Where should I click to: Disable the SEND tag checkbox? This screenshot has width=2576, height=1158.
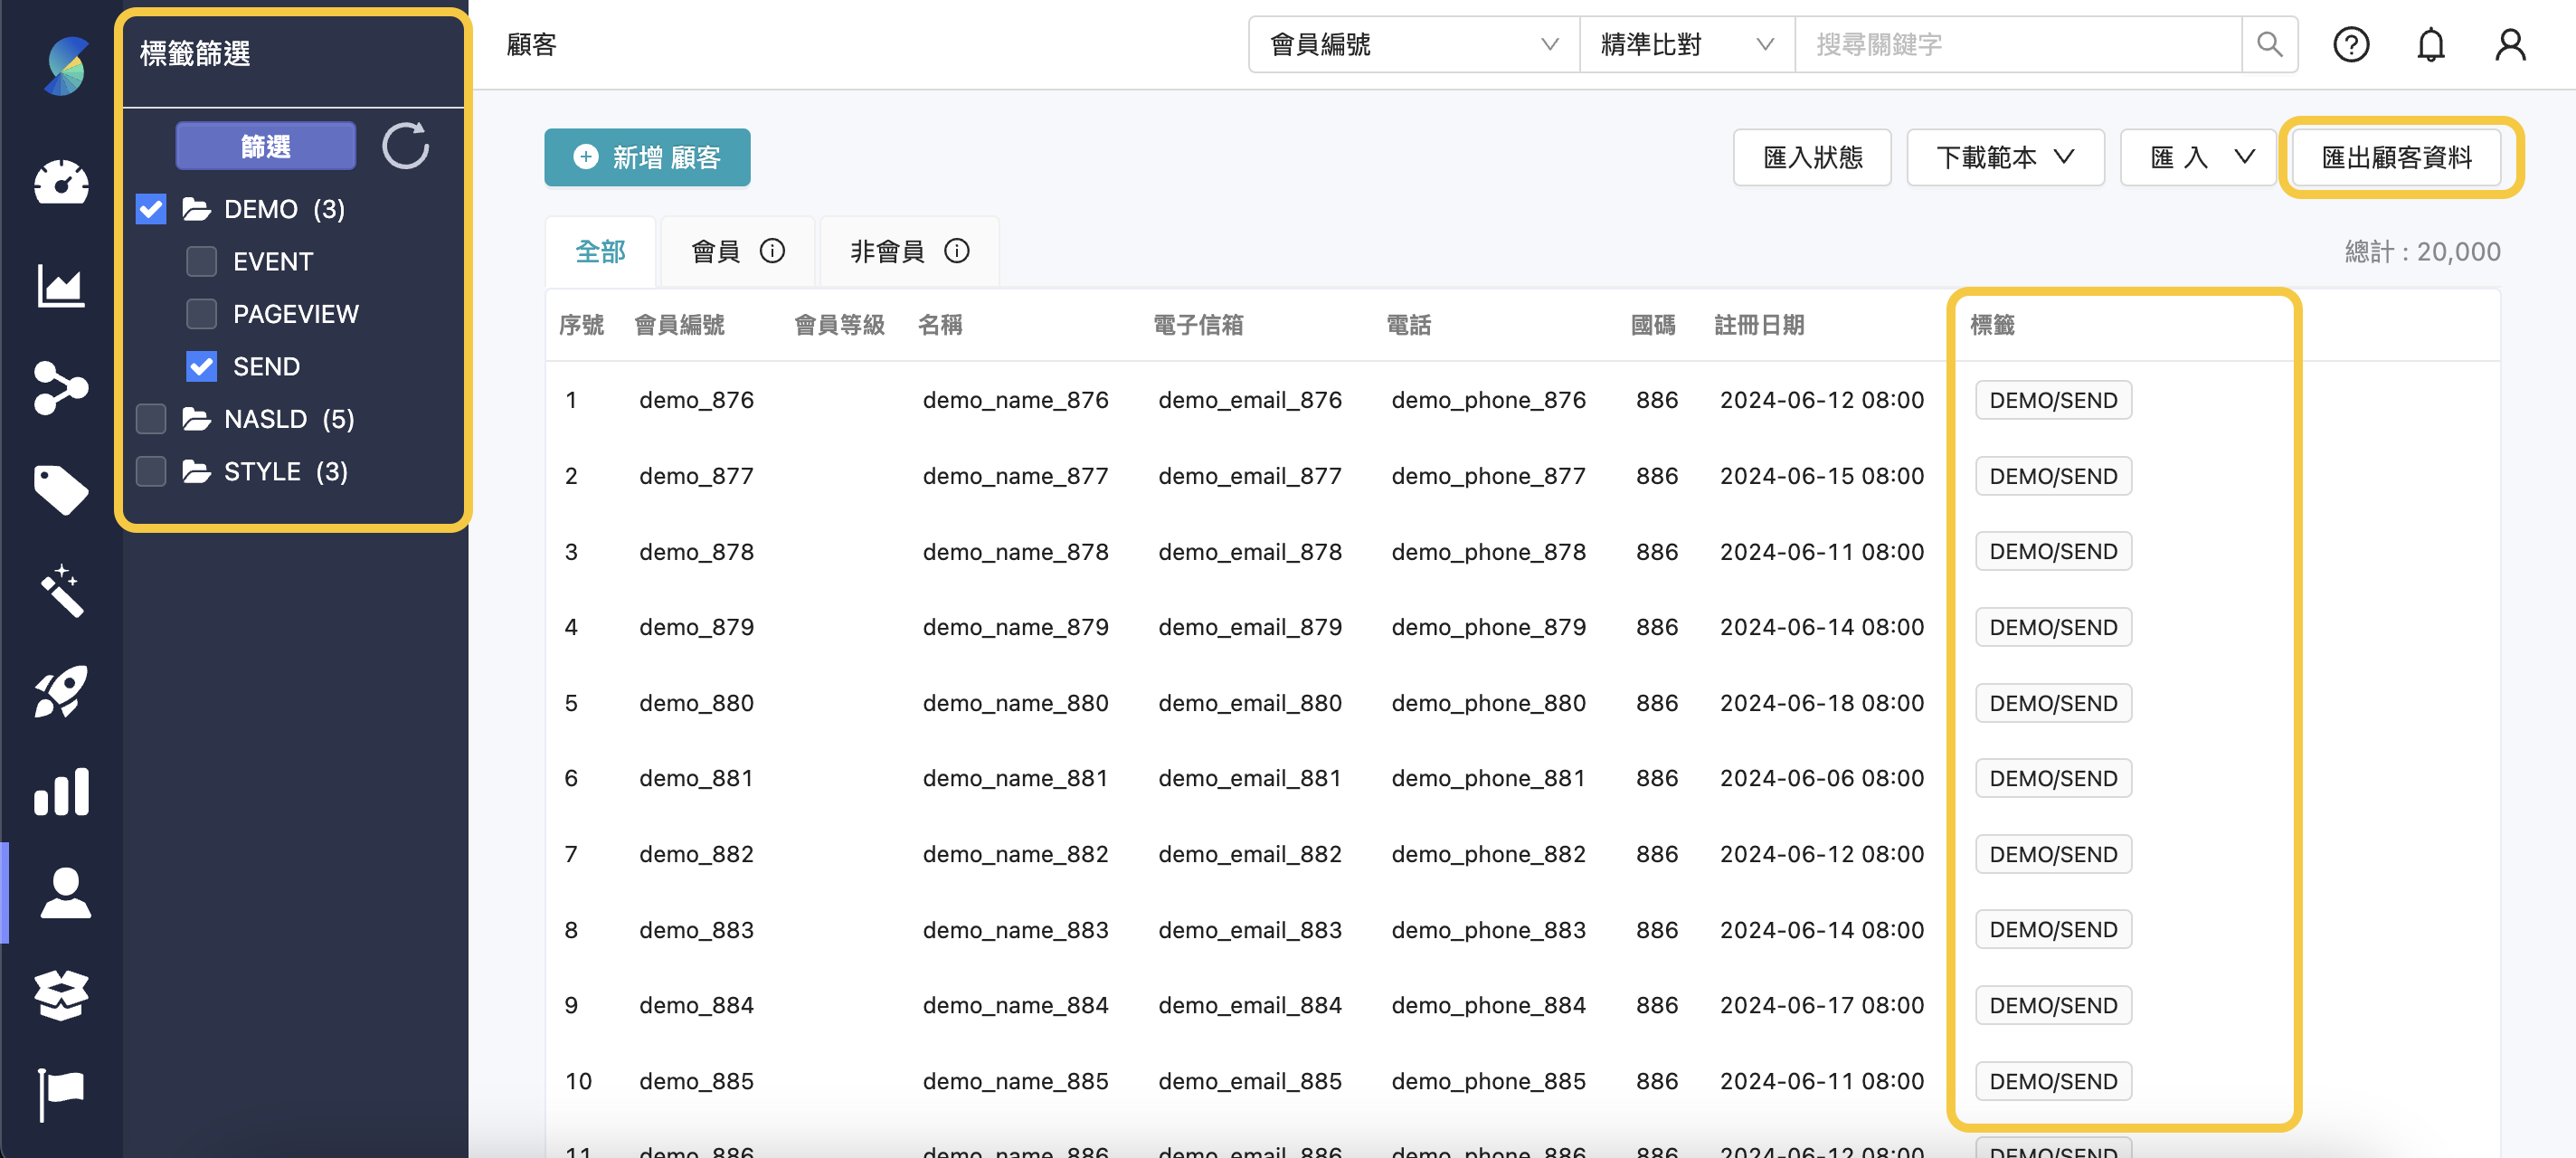(x=202, y=366)
